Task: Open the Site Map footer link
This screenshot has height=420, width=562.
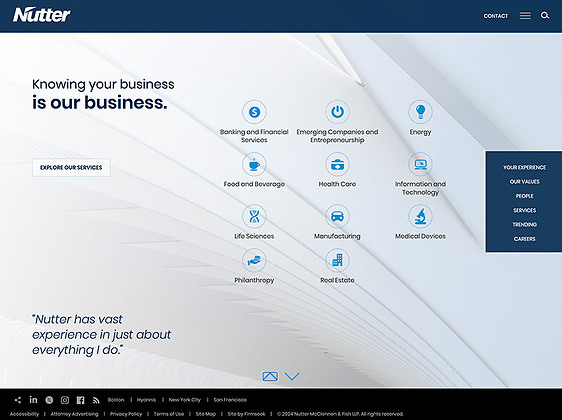Action: tap(206, 414)
